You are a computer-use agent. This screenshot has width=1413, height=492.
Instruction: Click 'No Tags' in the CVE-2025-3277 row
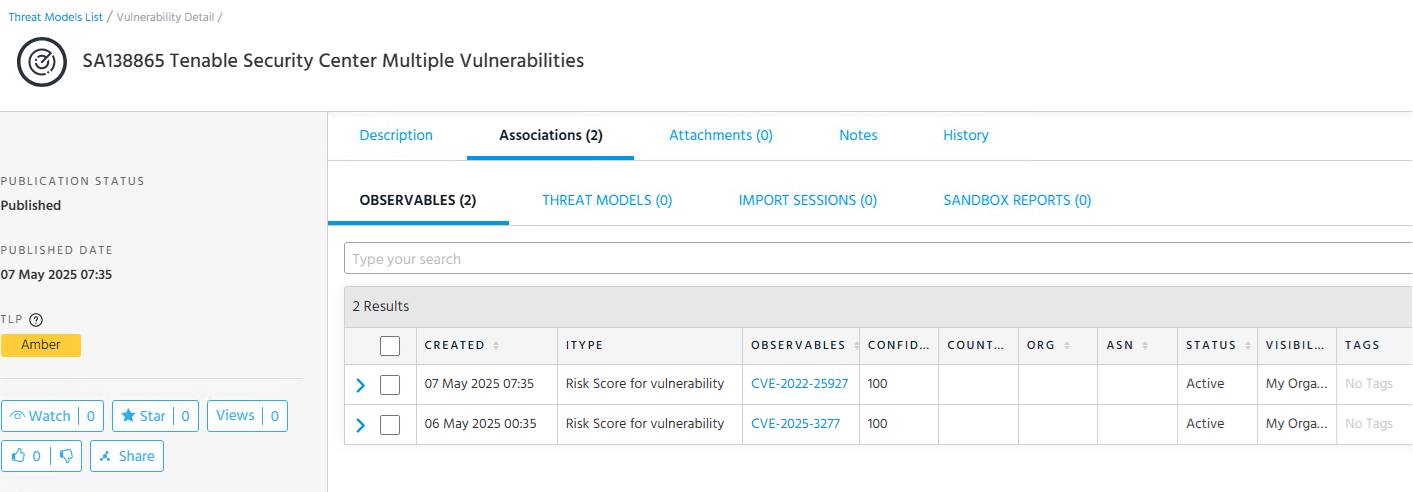pos(1369,423)
